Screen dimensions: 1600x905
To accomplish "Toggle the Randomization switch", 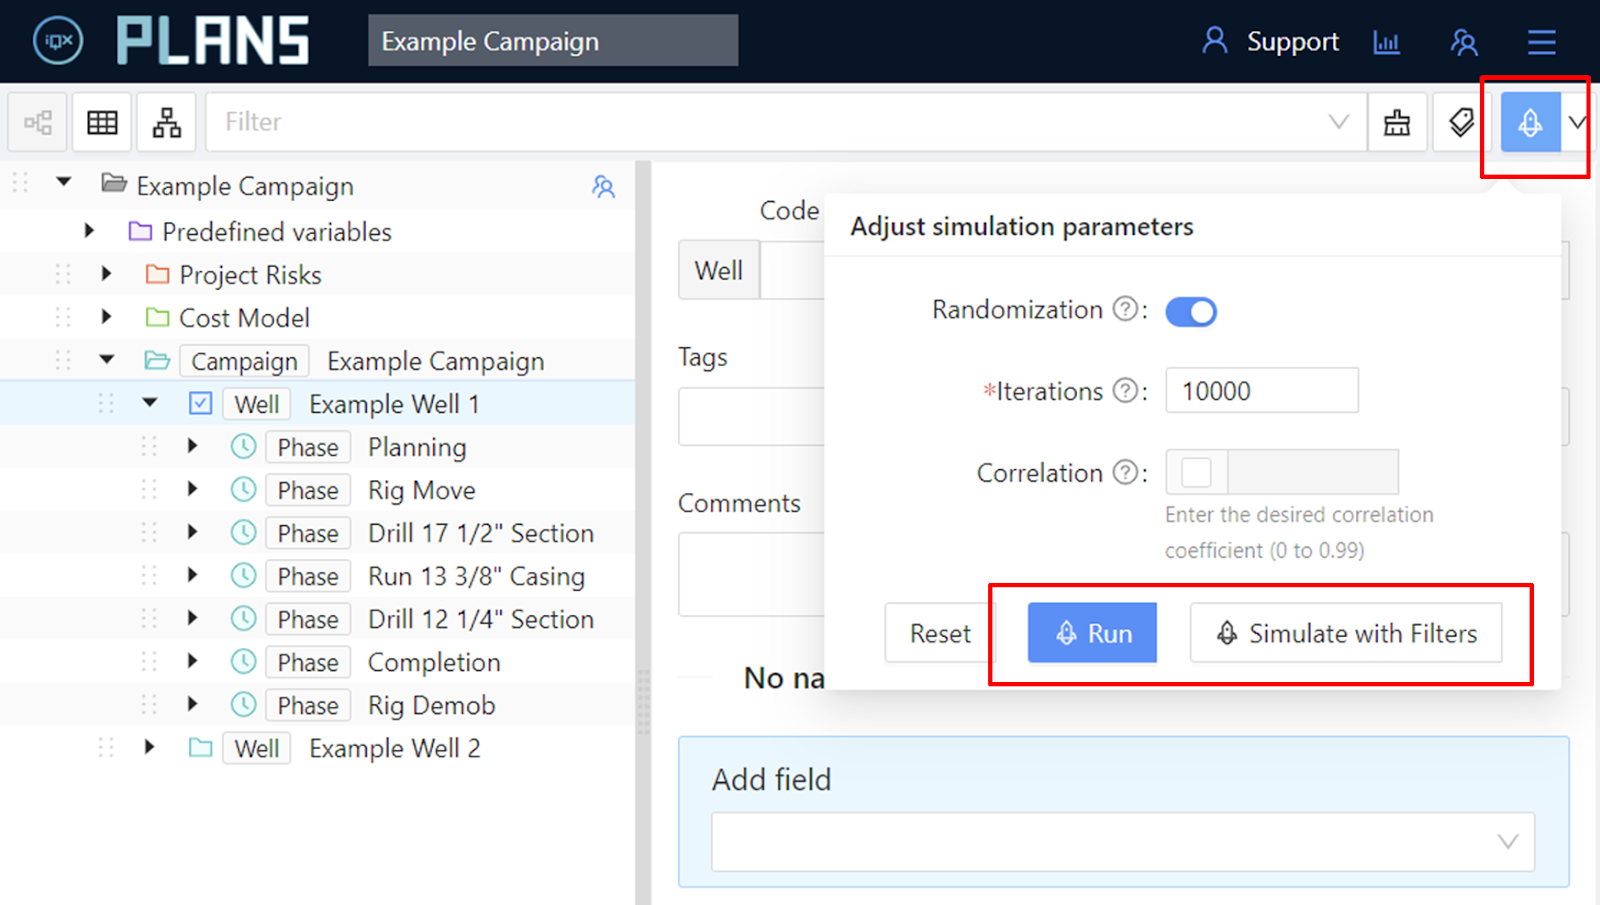I will 1191,311.
